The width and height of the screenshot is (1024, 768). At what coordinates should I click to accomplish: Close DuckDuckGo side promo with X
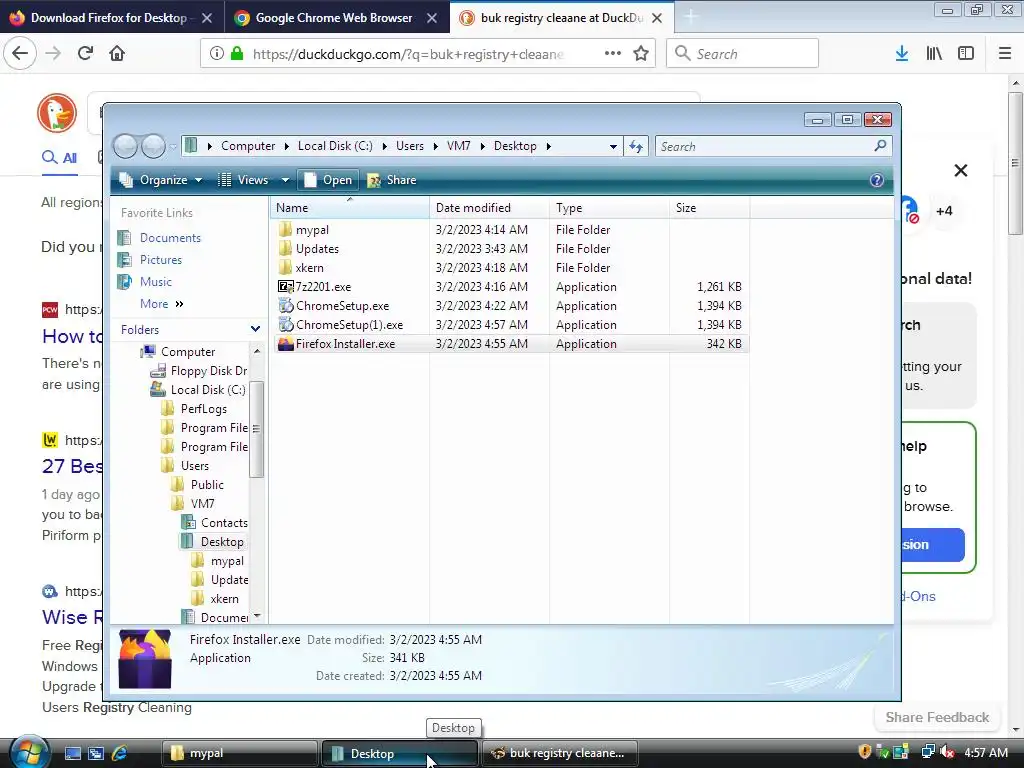[x=960, y=170]
